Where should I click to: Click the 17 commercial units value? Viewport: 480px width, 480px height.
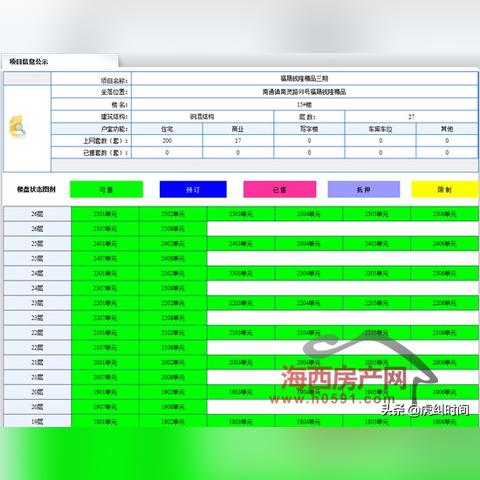tap(238, 141)
